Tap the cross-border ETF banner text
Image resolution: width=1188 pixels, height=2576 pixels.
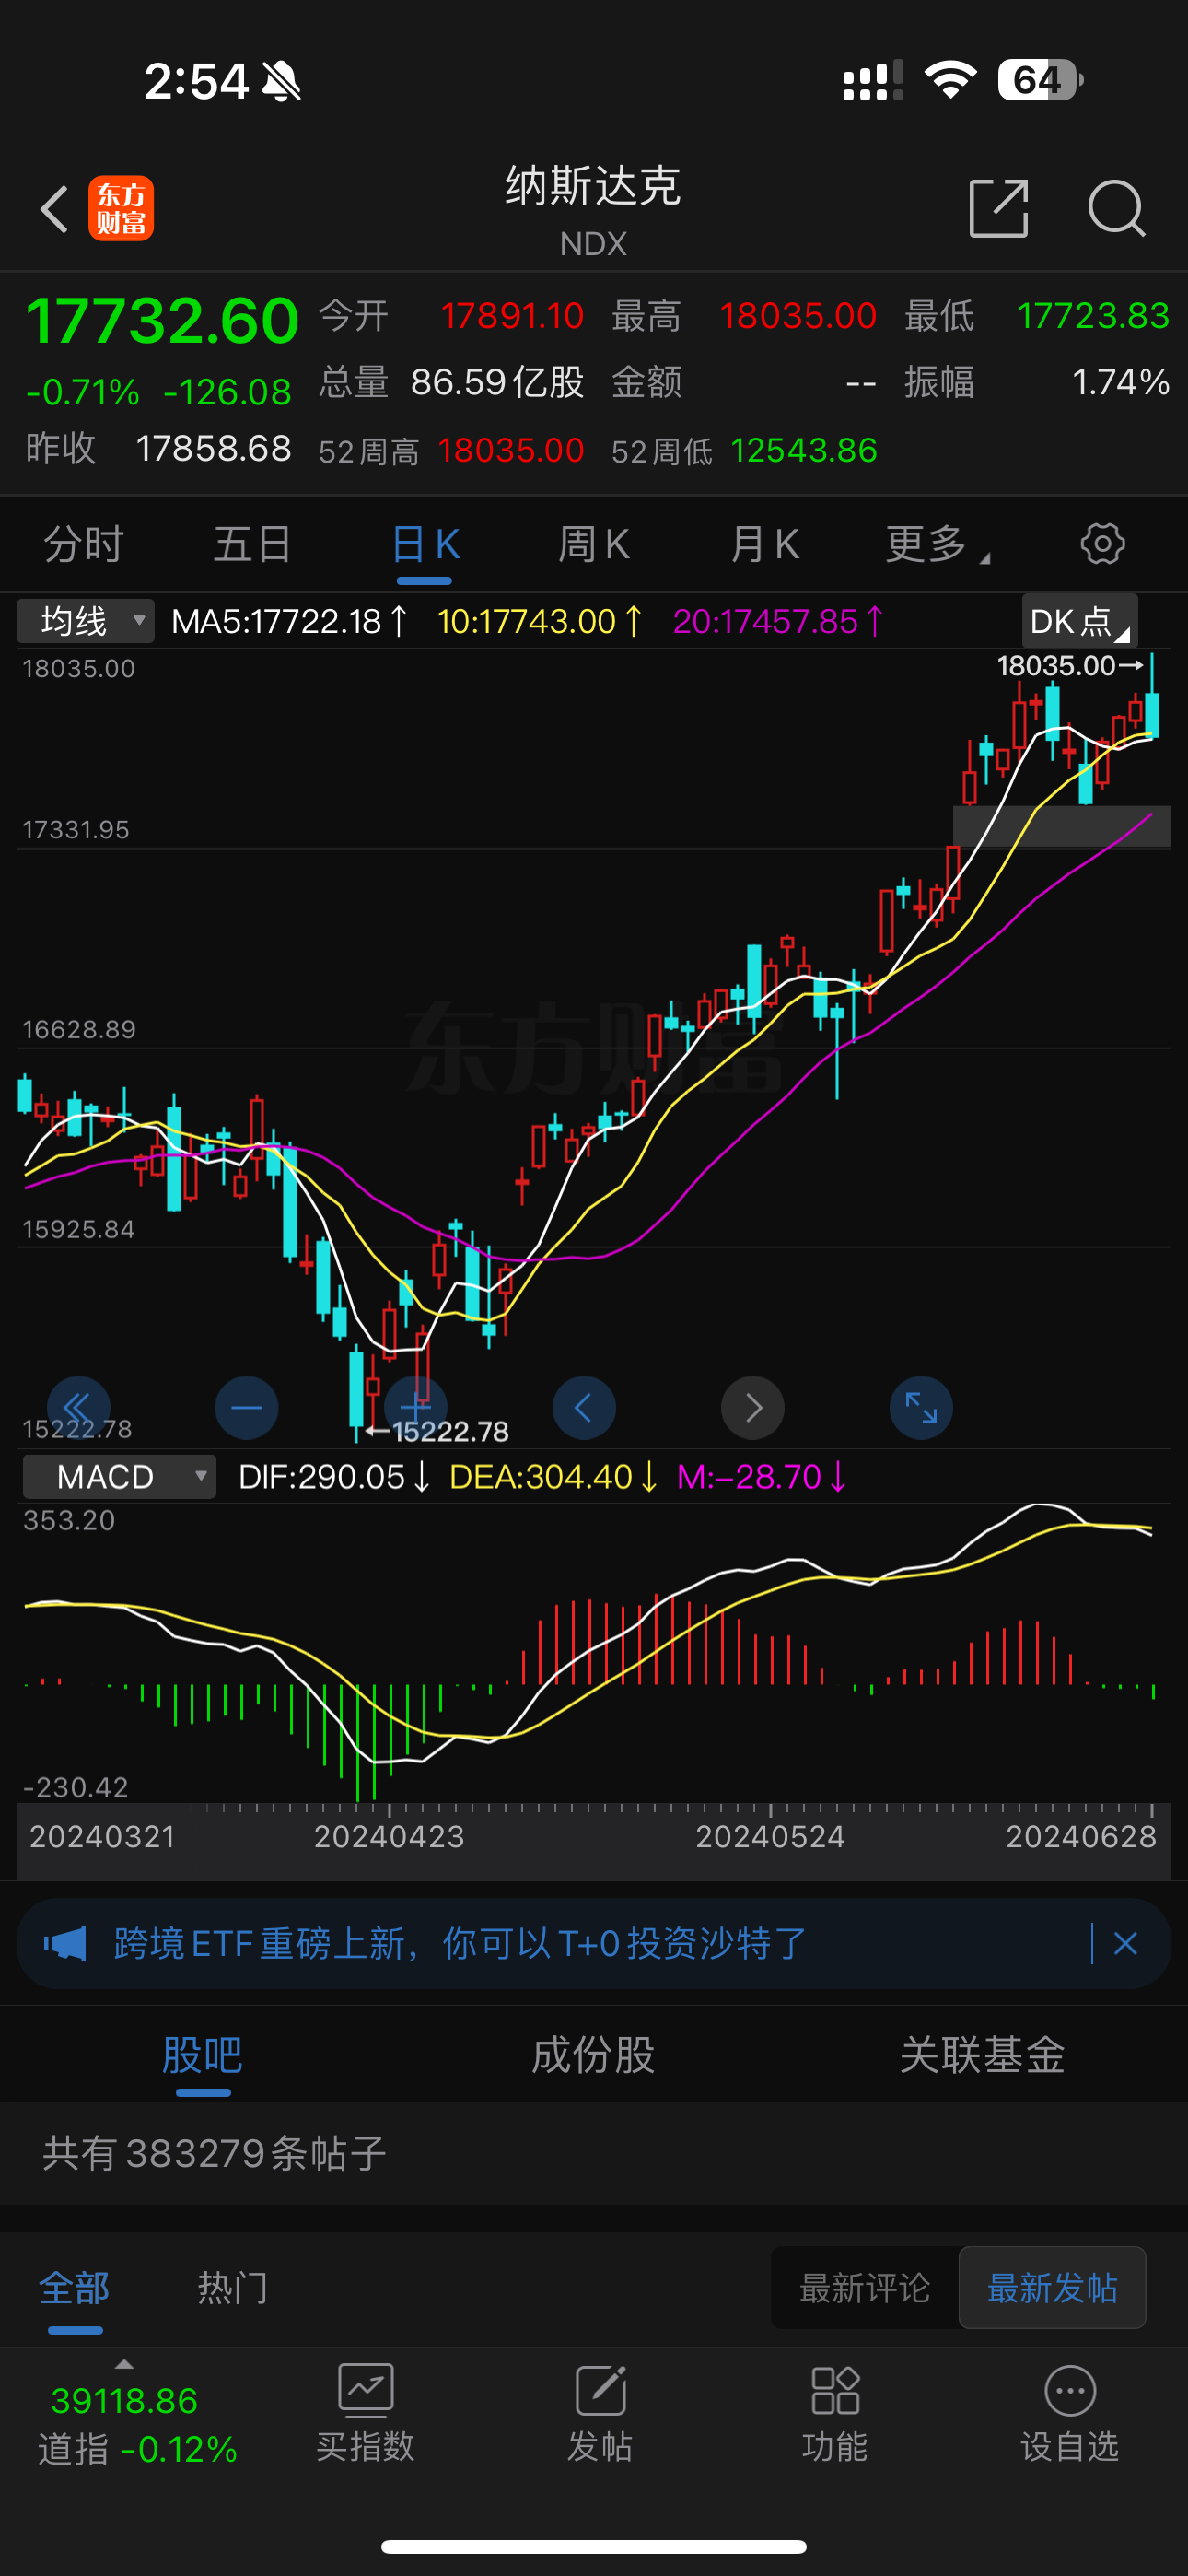[460, 1943]
